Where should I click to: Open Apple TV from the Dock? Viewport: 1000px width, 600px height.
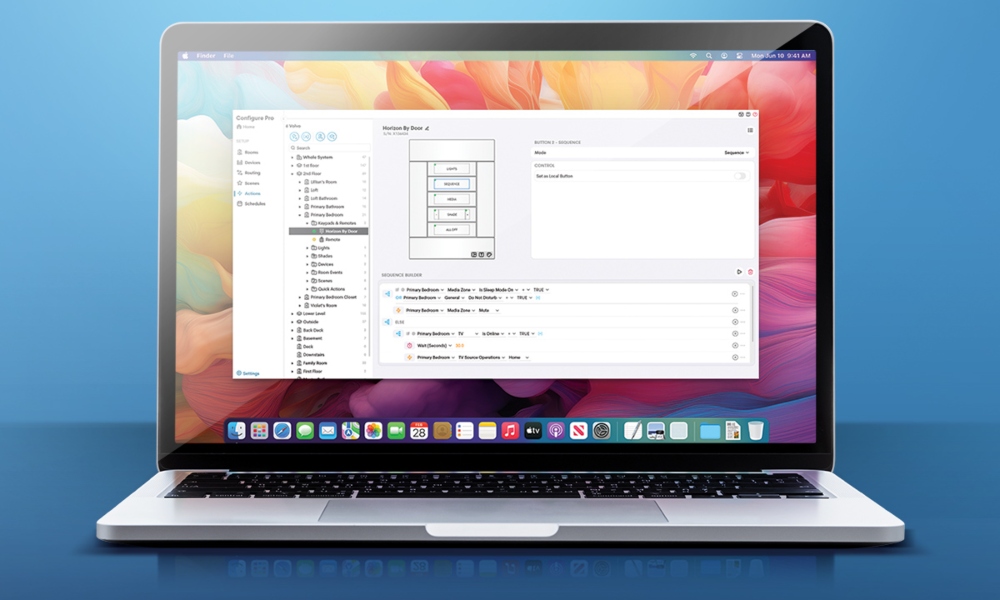click(533, 431)
